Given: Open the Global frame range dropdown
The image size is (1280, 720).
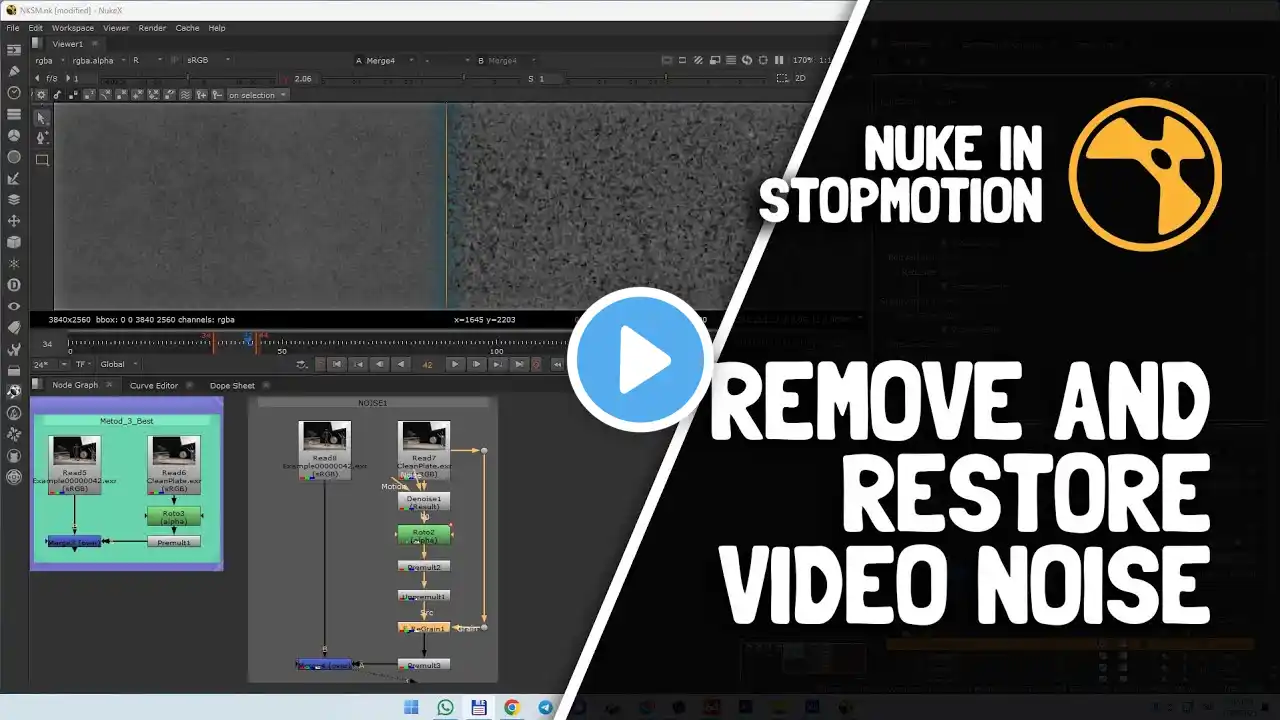Looking at the screenshot, I should point(119,364).
